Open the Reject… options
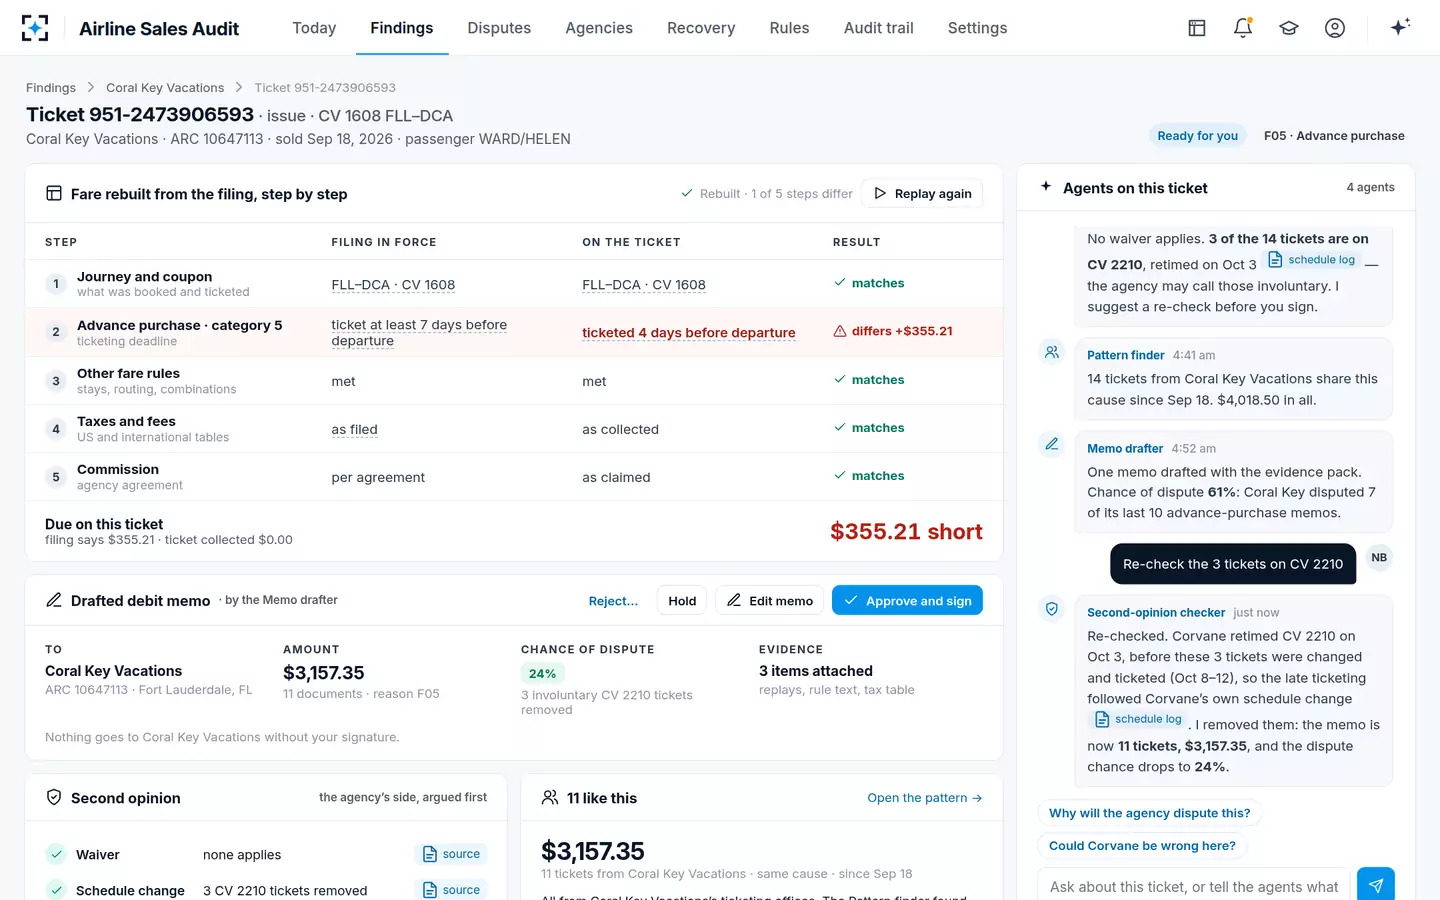The image size is (1440, 900). coord(613,601)
